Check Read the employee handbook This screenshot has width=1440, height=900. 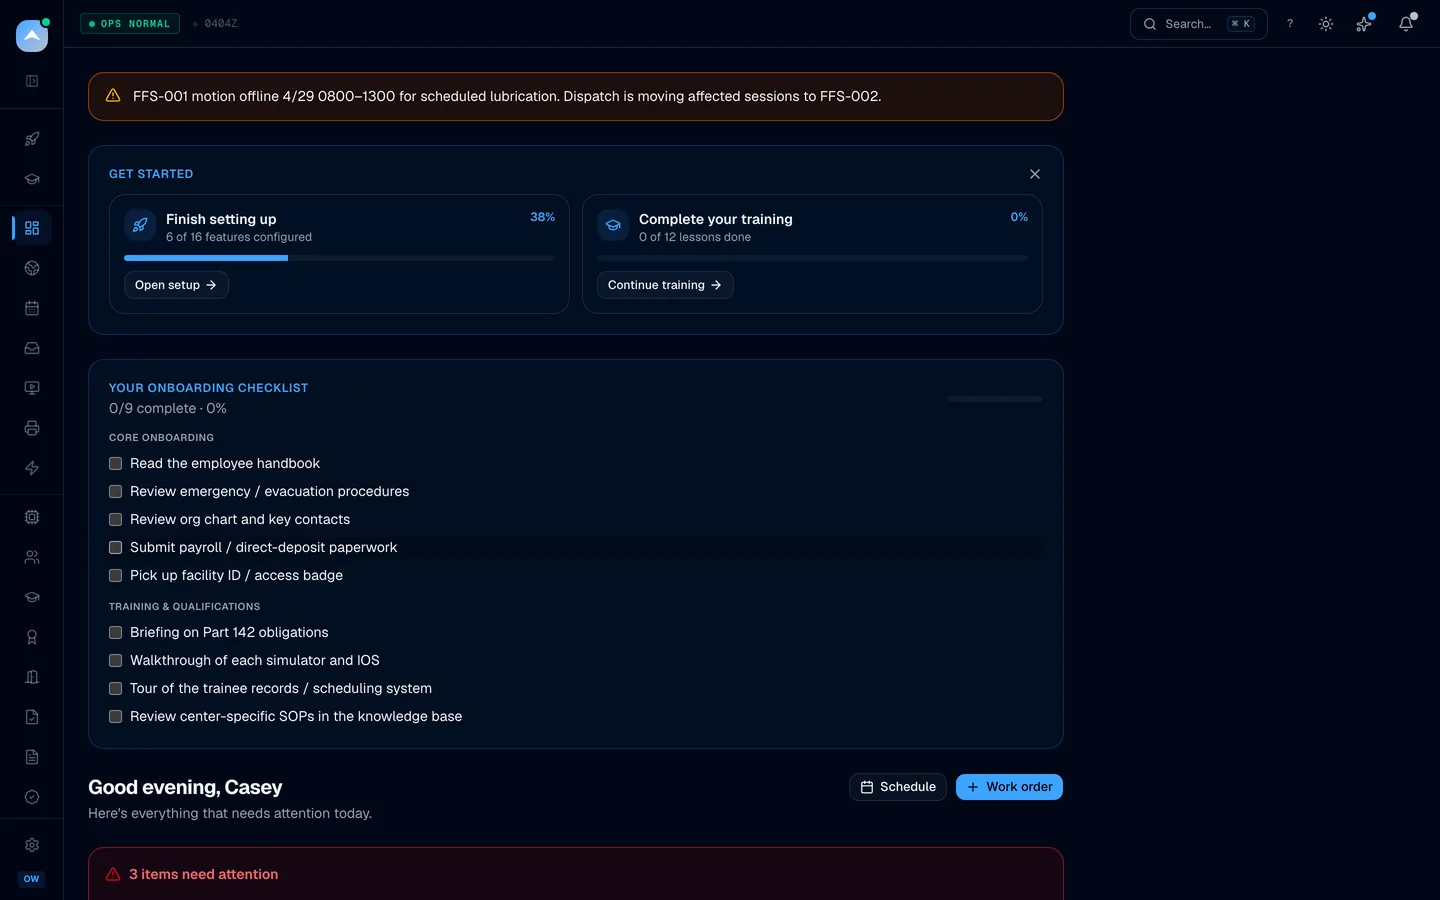coord(115,464)
